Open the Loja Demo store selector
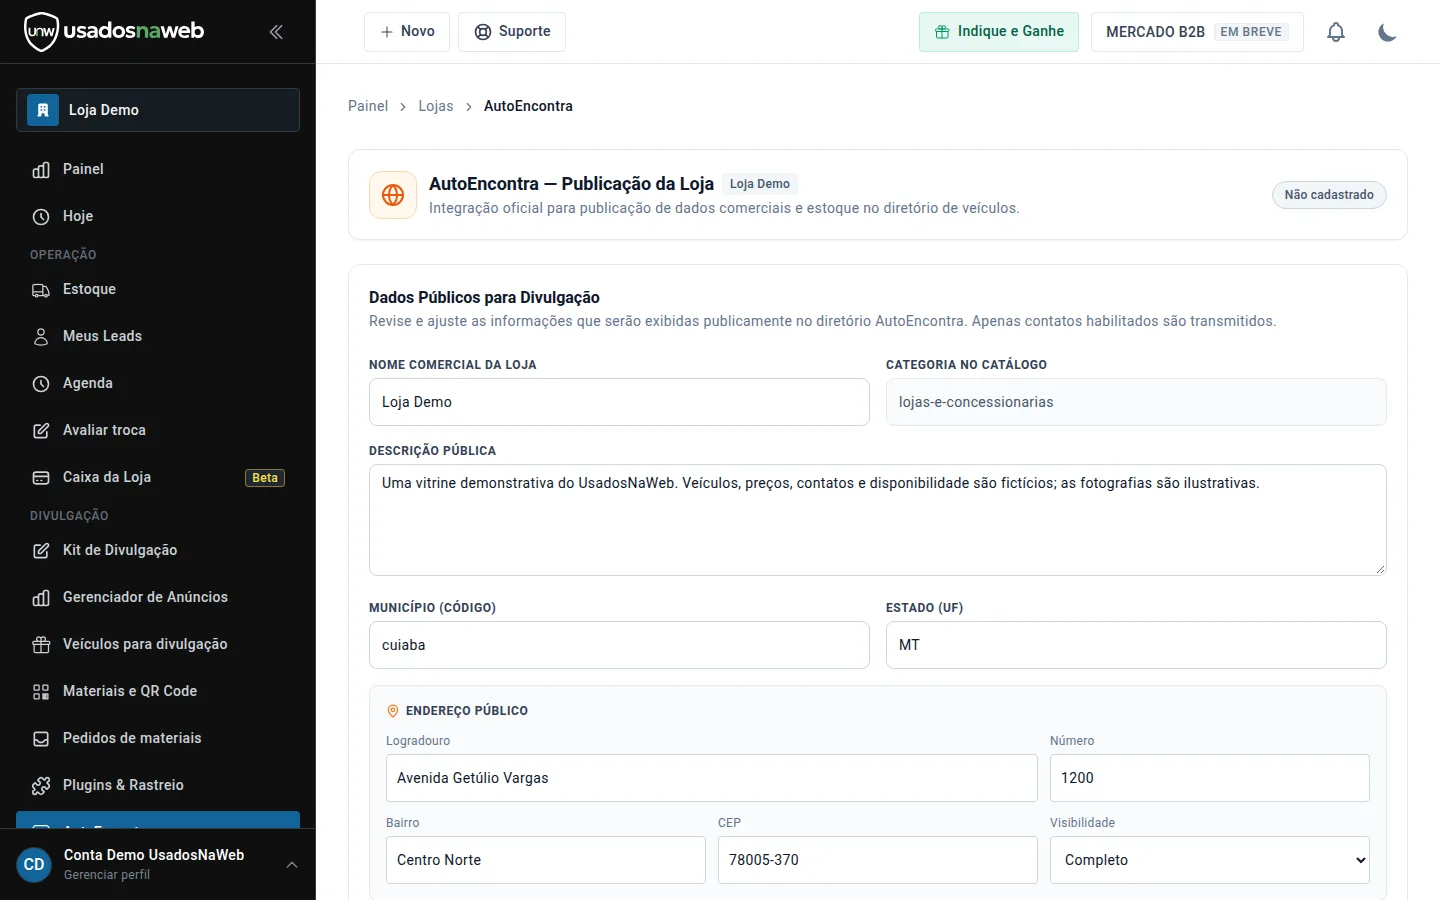 158,110
